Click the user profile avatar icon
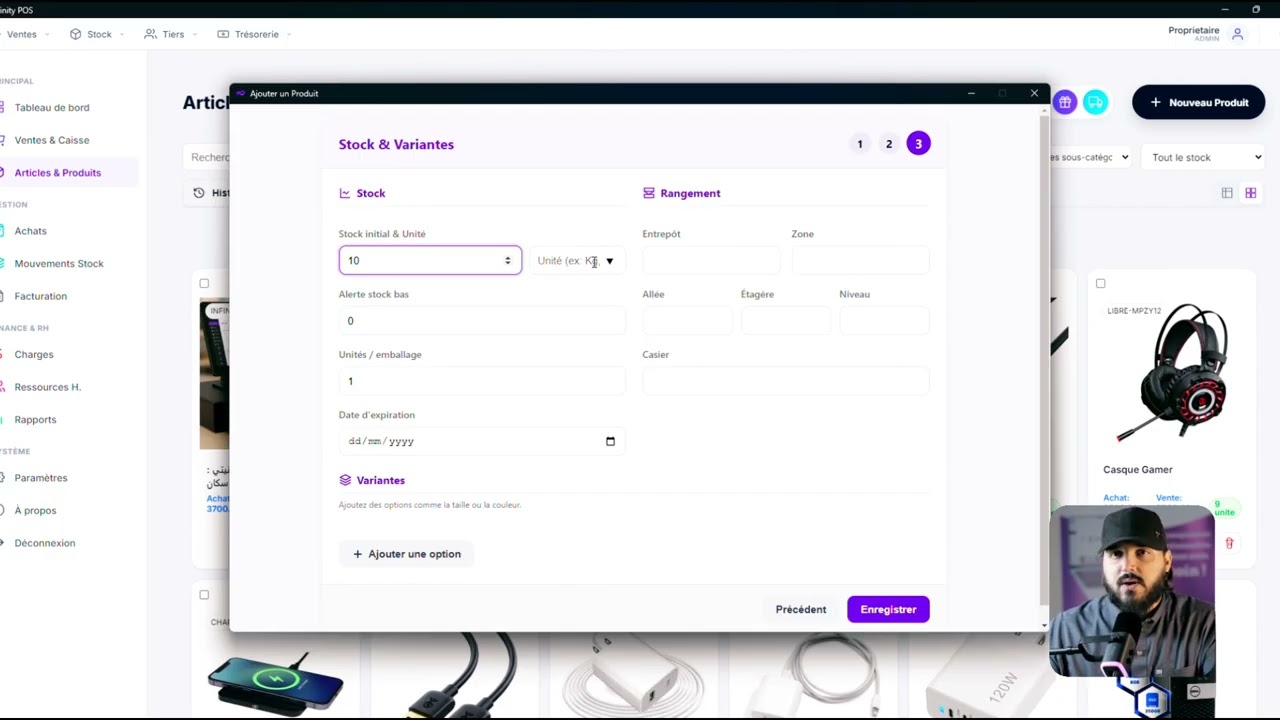The height and width of the screenshot is (720, 1280). 1237,34
